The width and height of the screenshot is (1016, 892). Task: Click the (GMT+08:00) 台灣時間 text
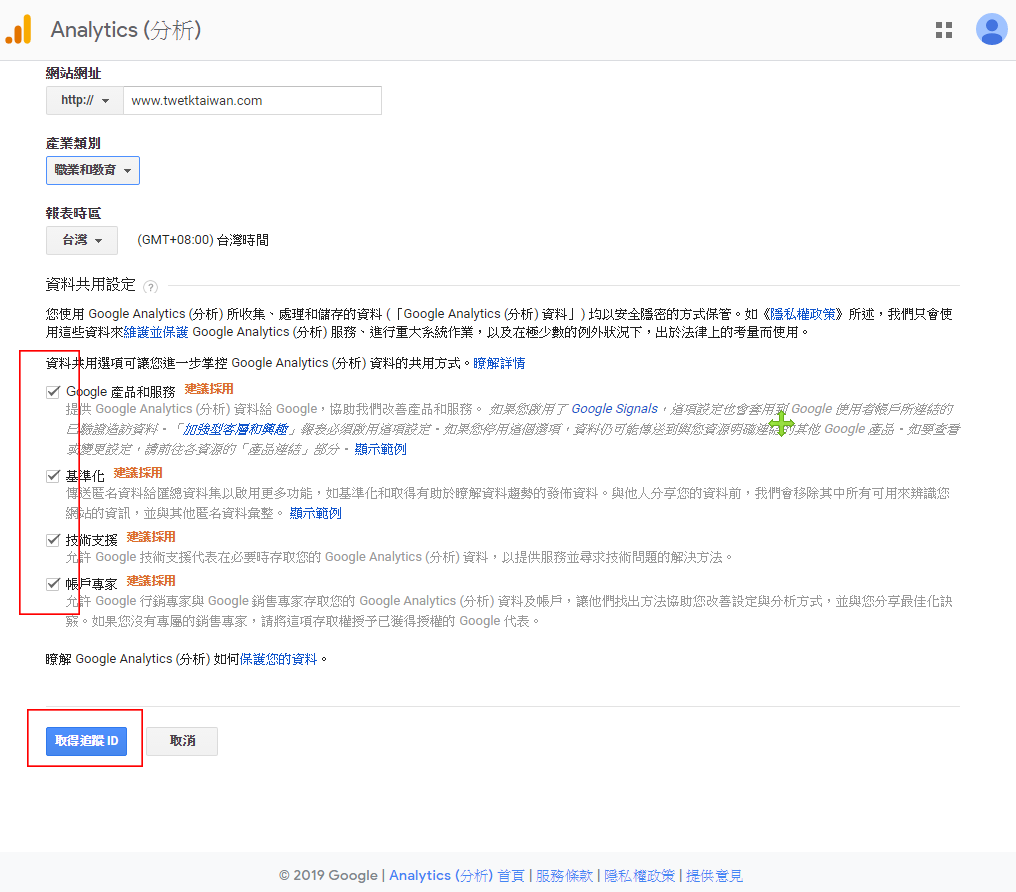click(203, 240)
